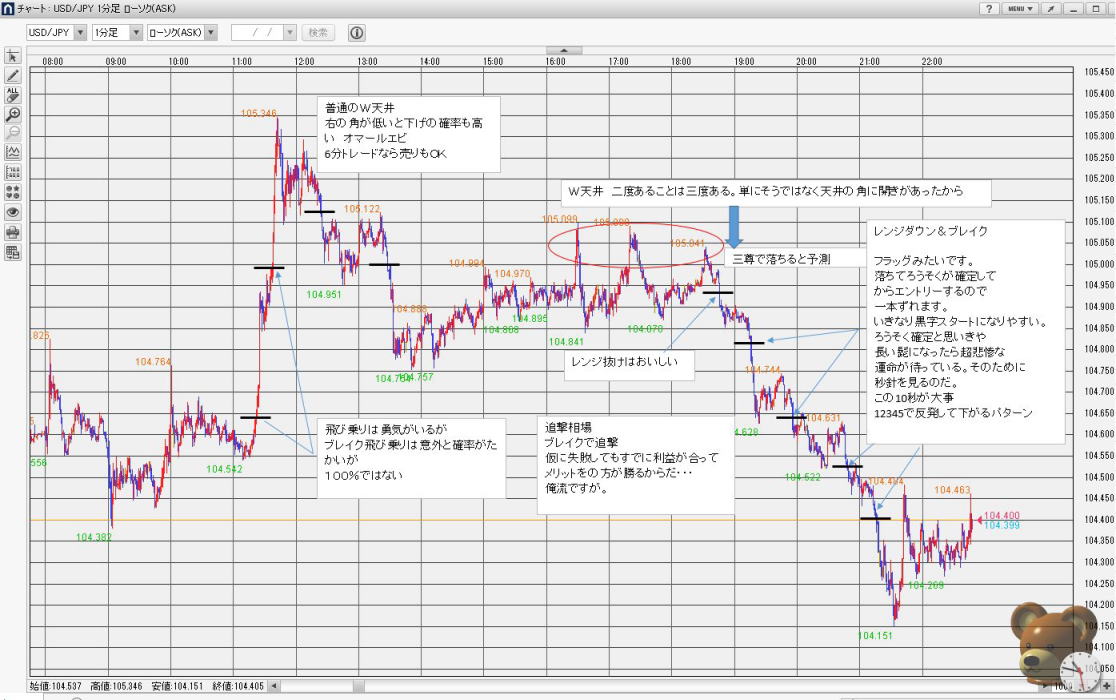Open the MENU button in title bar
1116x700 pixels.
click(x=1019, y=8)
